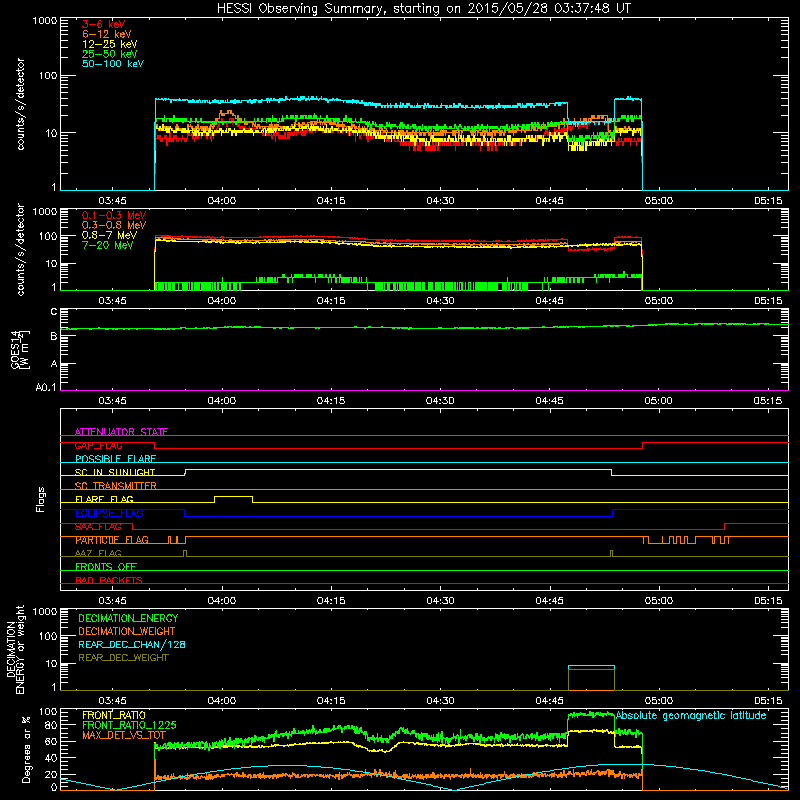This screenshot has height=800, width=800.
Task: Select the 0.1-0.3 MeV legend label
Action: pyautogui.click(x=114, y=215)
